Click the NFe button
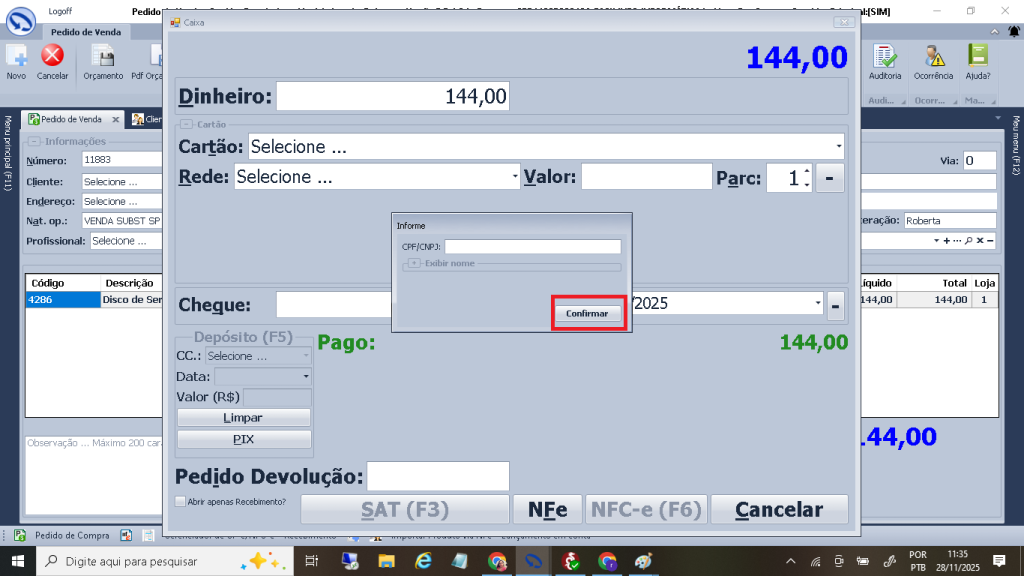The image size is (1024, 576). pyautogui.click(x=547, y=510)
